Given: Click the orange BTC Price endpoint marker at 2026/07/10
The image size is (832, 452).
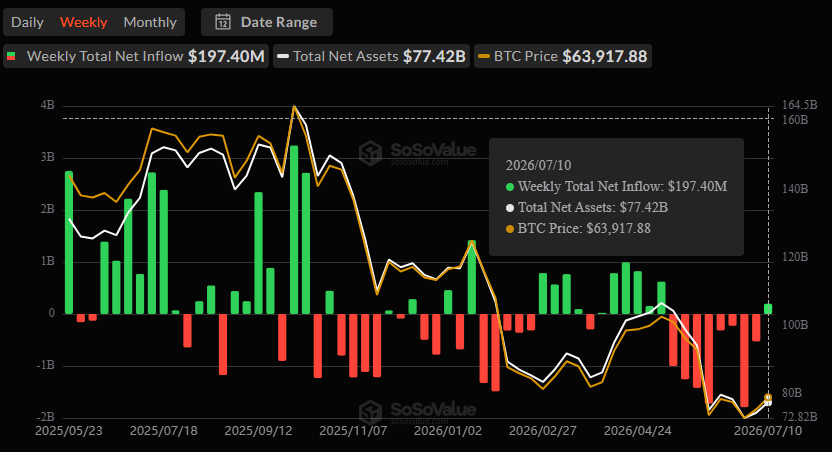Looking at the screenshot, I should point(768,397).
